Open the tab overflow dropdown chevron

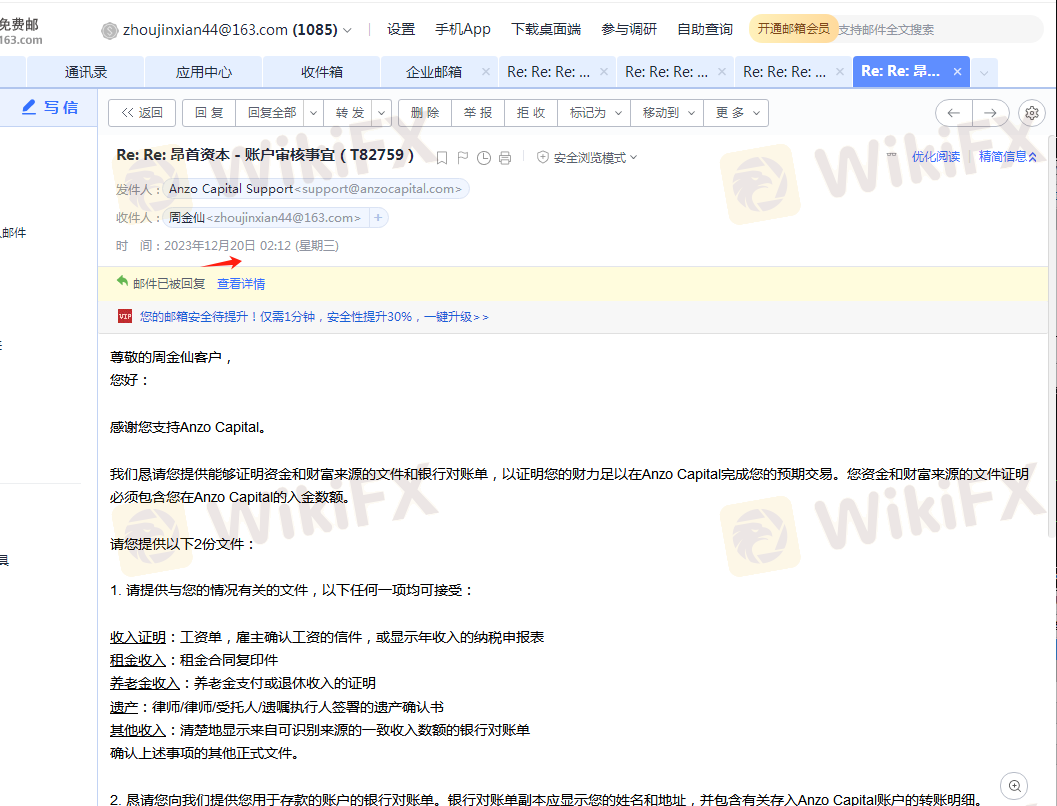coord(984,73)
